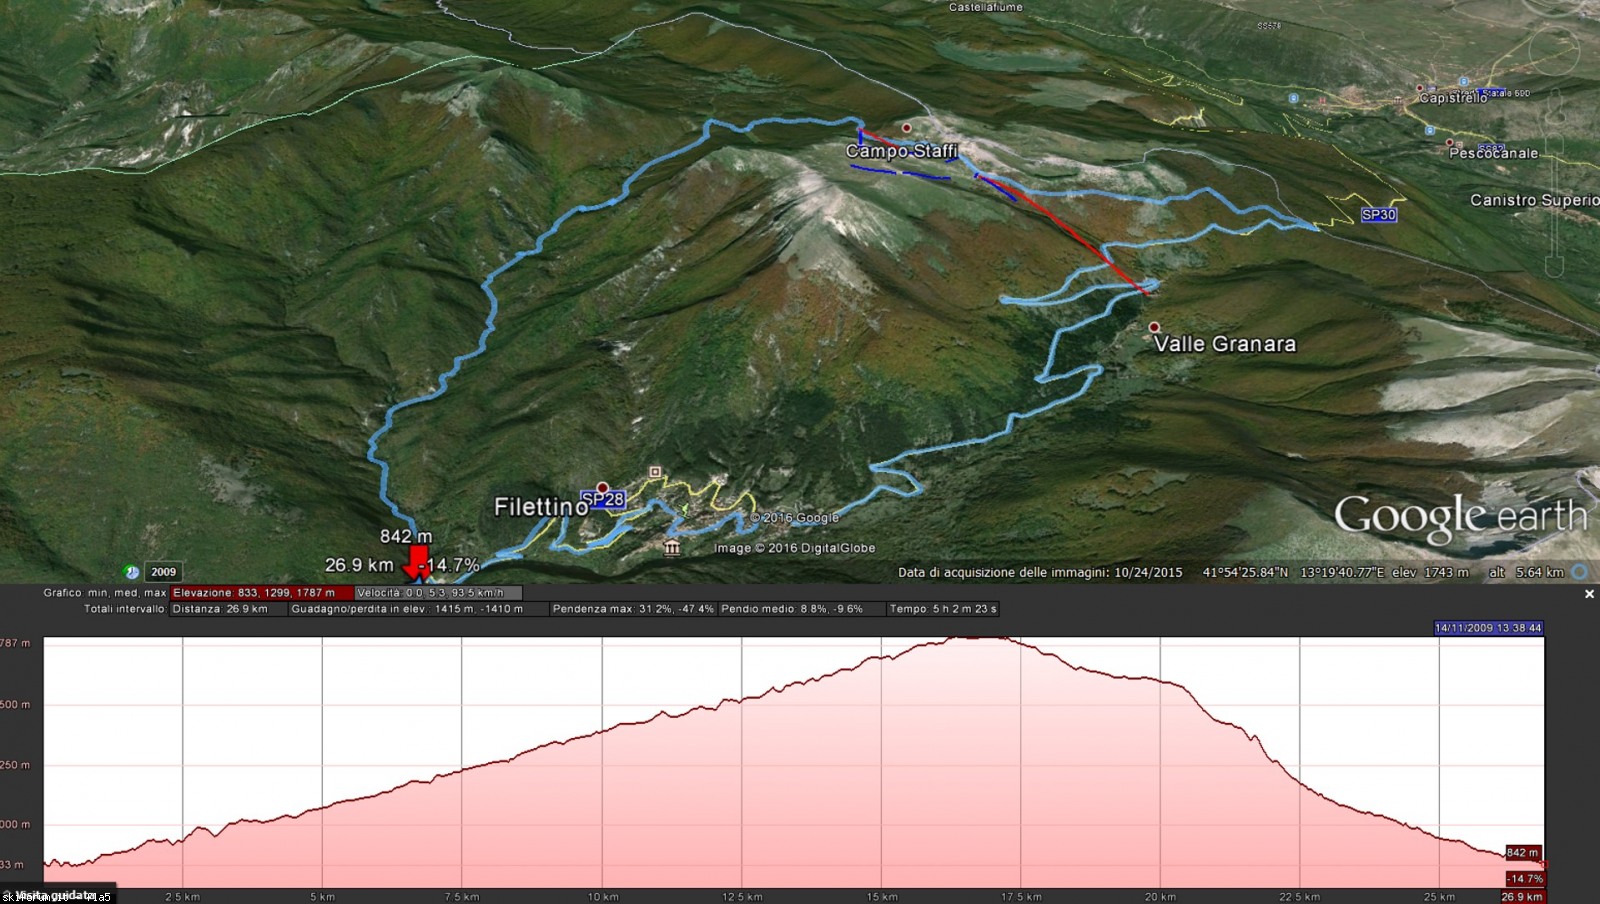The width and height of the screenshot is (1600, 904).
Task: Click the museum icon near Filettino
Action: pos(671,546)
